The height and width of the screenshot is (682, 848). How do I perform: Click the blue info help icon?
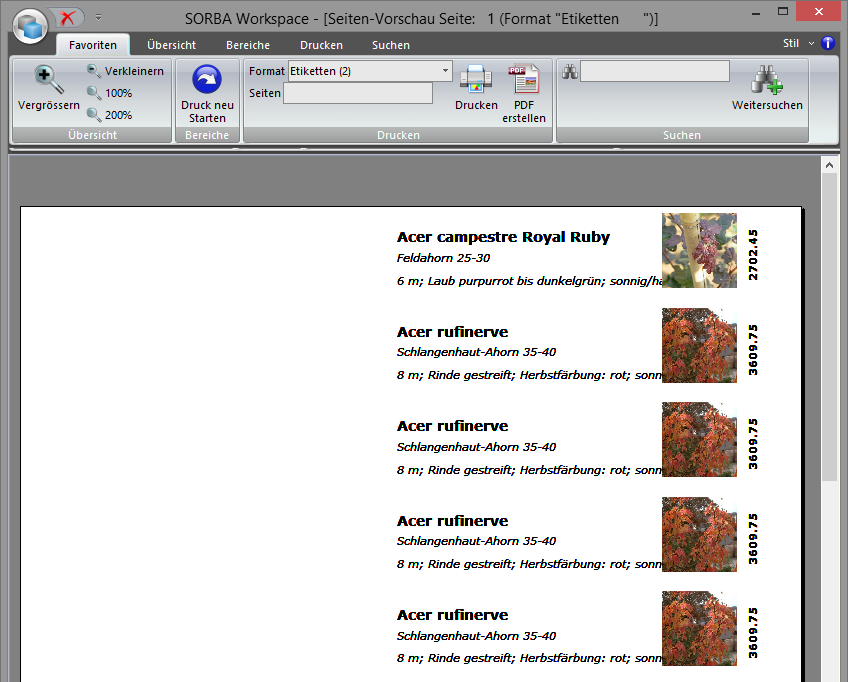[x=827, y=43]
